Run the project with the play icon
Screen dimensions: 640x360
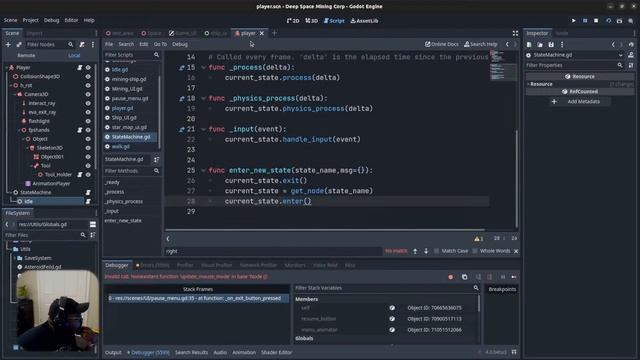(x=573, y=20)
